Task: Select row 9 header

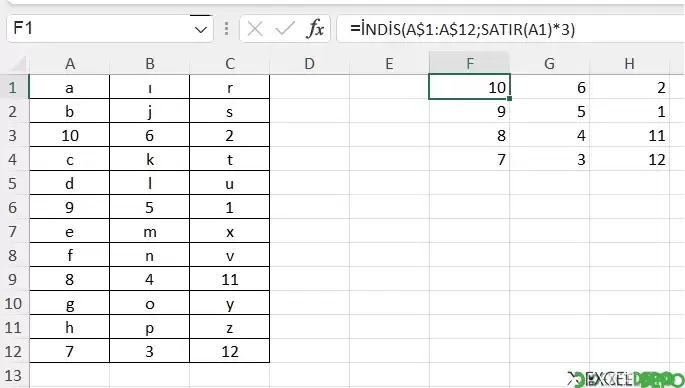Action: pos(13,279)
